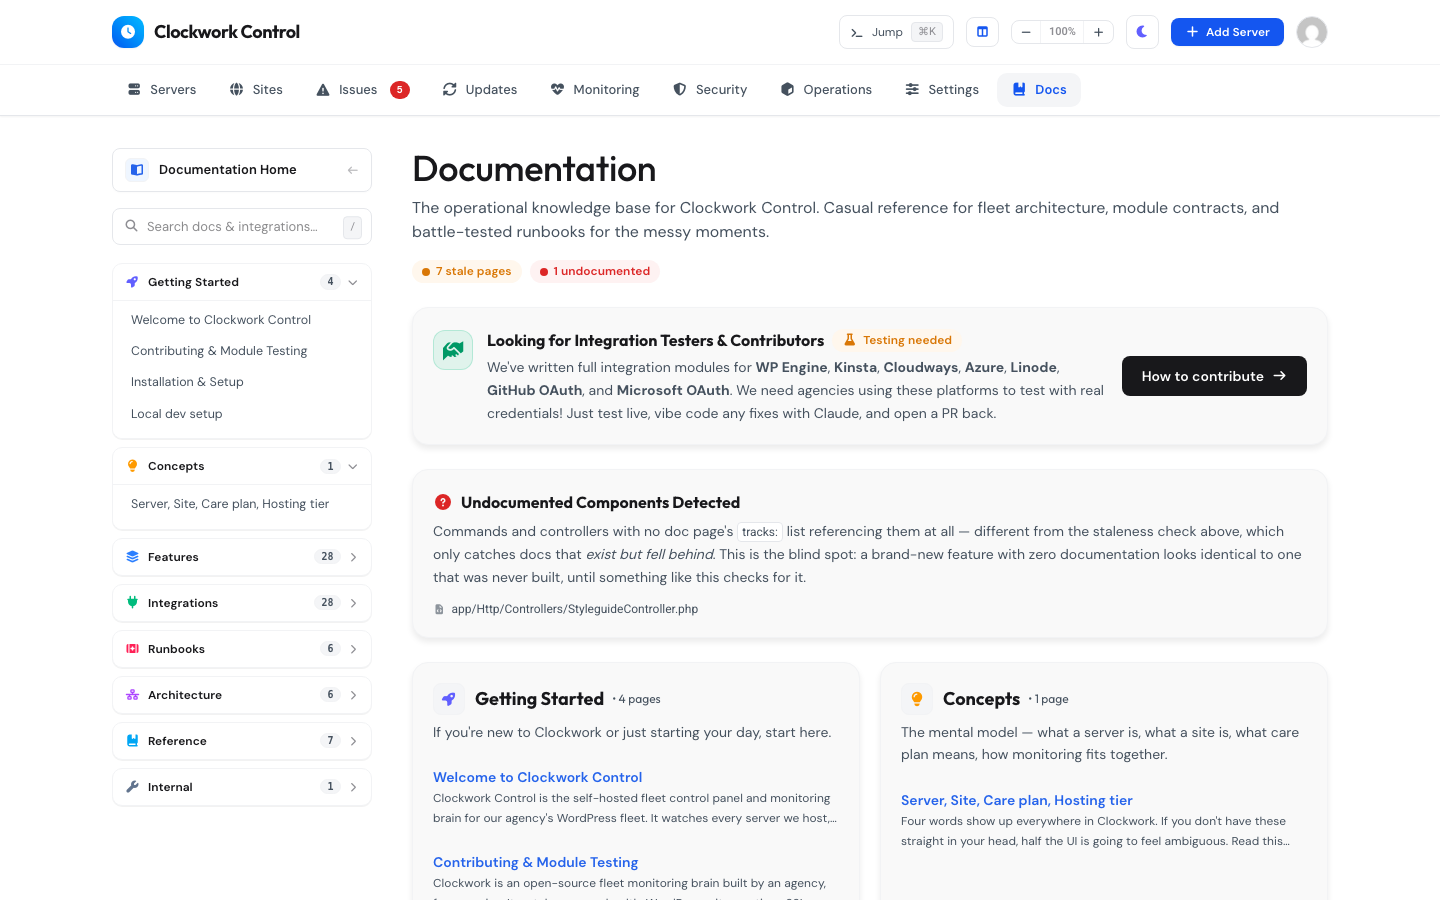Open the Sites tab
1440x900 pixels.
256,89
